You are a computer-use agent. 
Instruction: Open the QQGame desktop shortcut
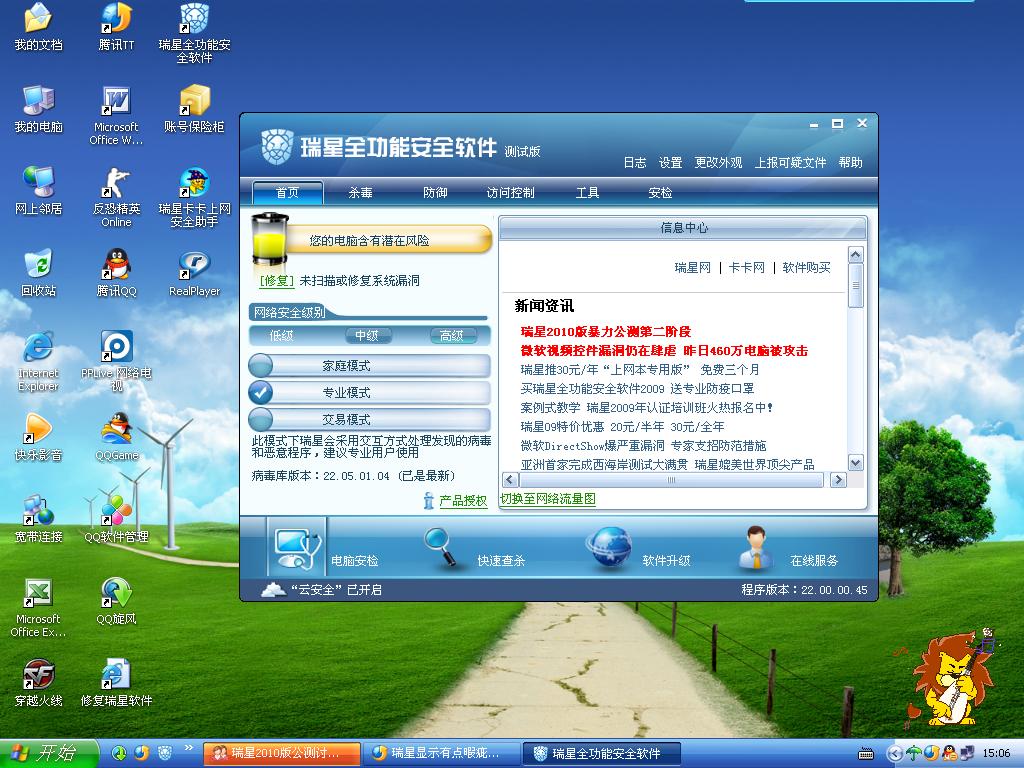pos(116,437)
